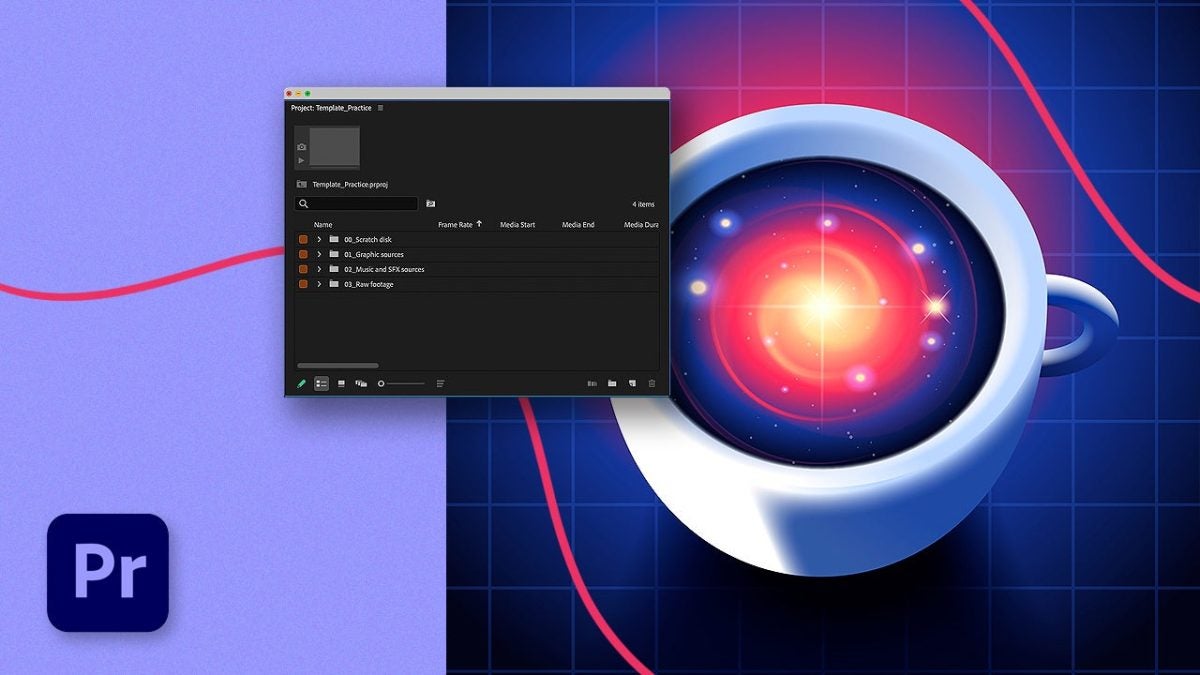Click the Clear (trash) icon to delete
The width and height of the screenshot is (1200, 675).
coord(650,383)
